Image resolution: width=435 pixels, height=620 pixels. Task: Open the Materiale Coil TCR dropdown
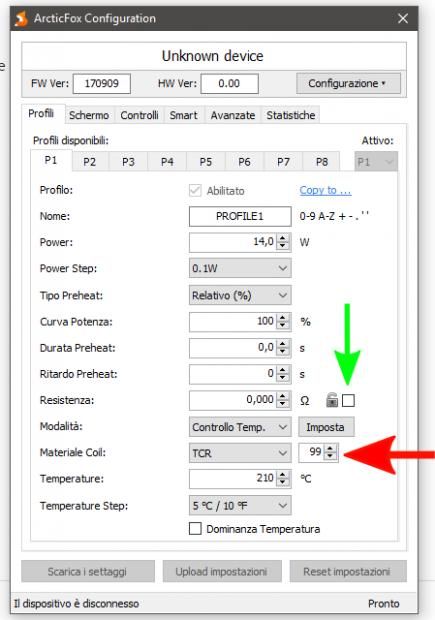pyautogui.click(x=240, y=453)
